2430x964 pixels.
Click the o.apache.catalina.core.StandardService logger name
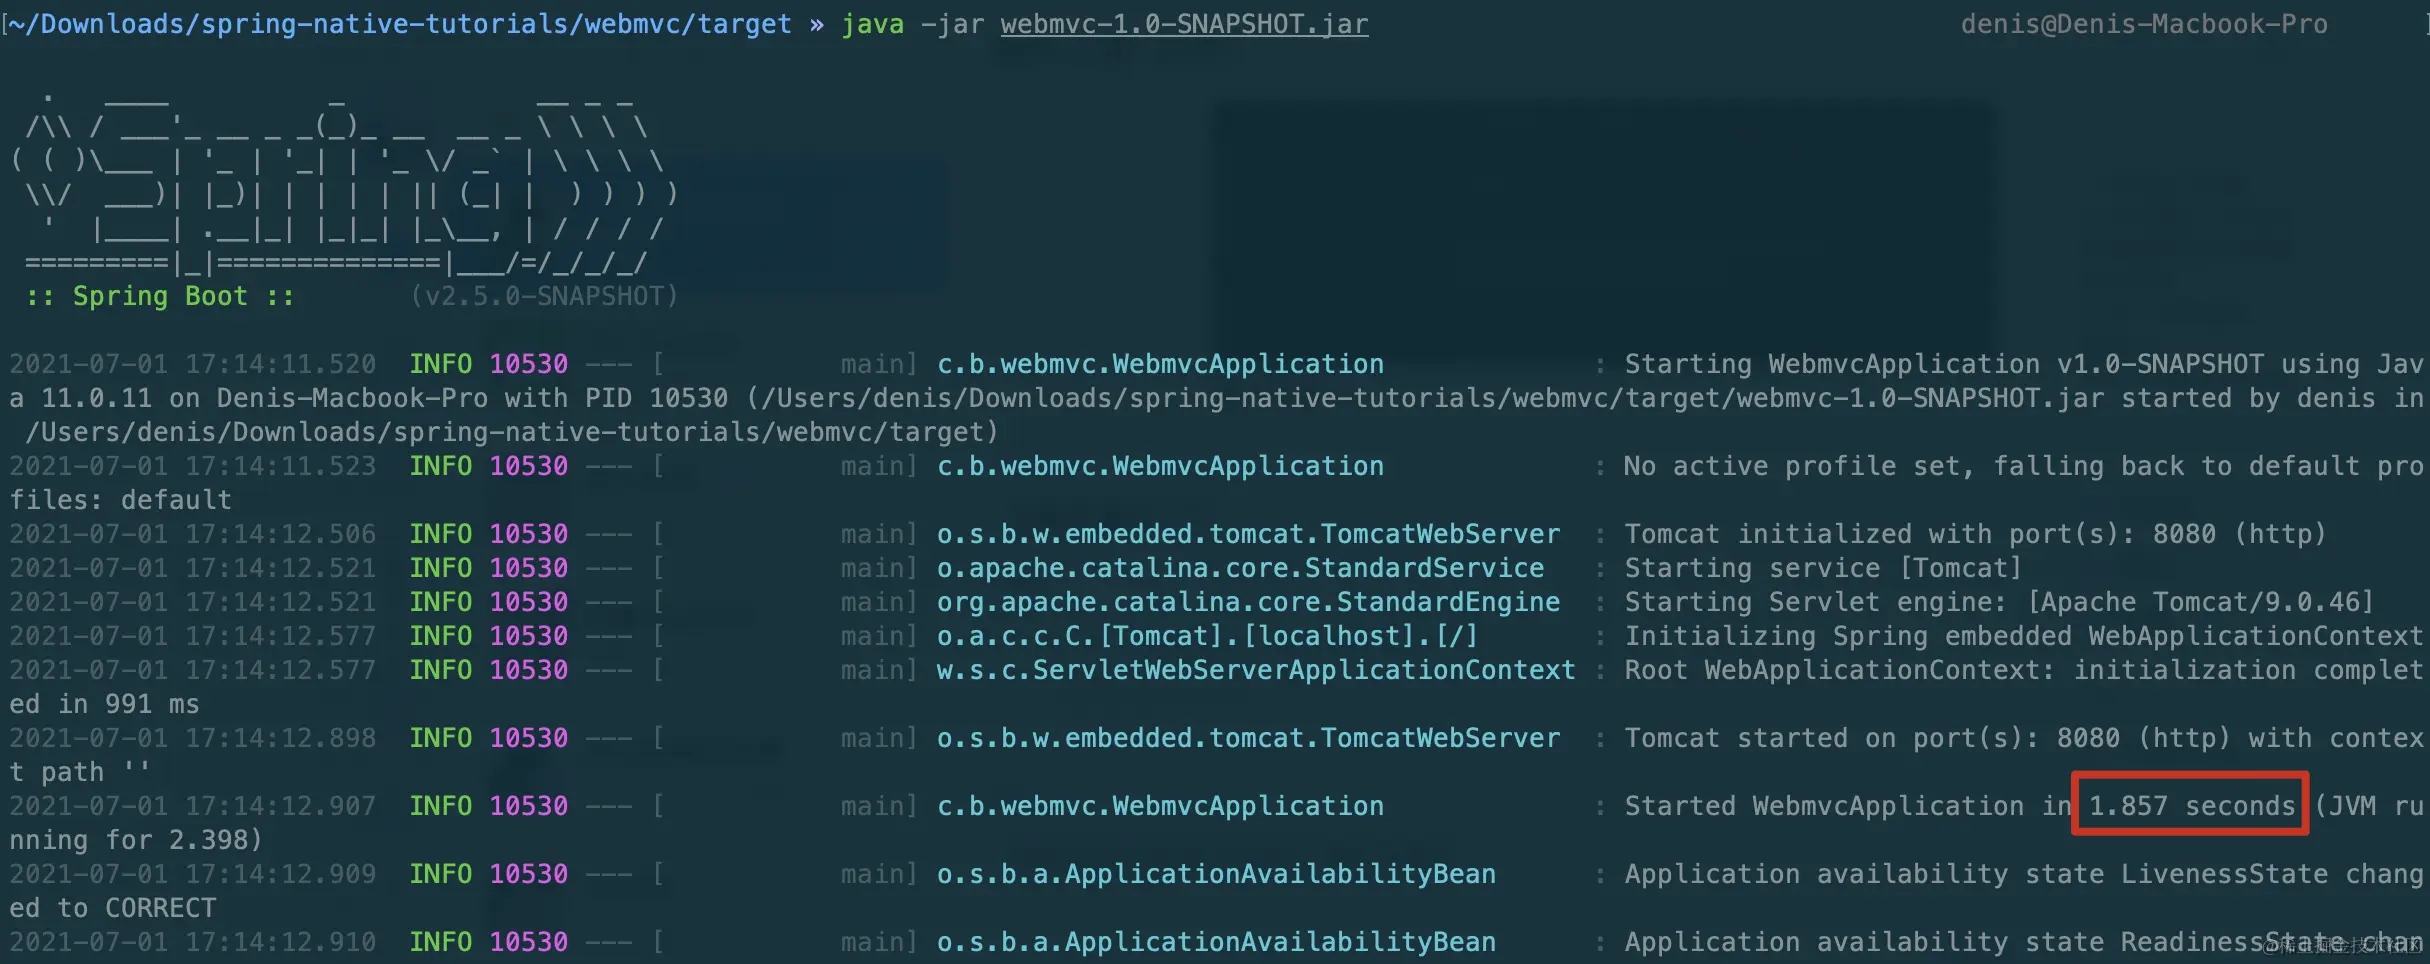coord(1240,568)
